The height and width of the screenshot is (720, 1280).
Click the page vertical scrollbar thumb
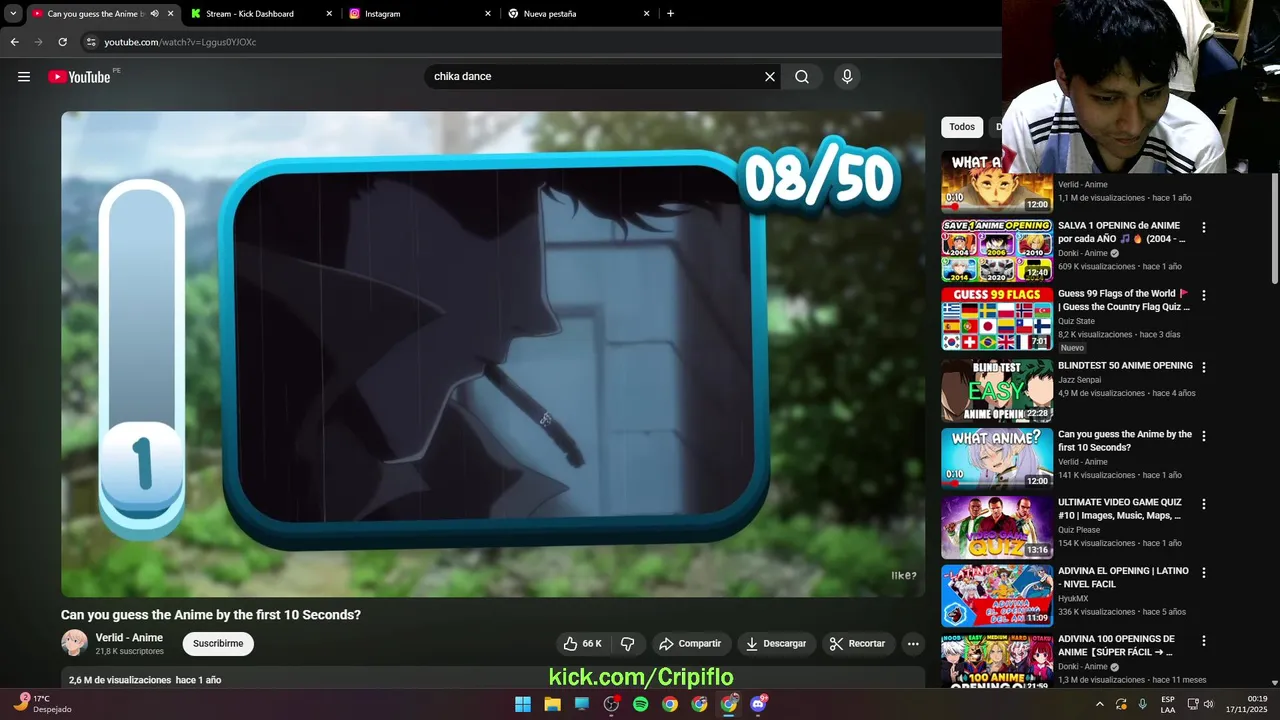pos(1274,228)
